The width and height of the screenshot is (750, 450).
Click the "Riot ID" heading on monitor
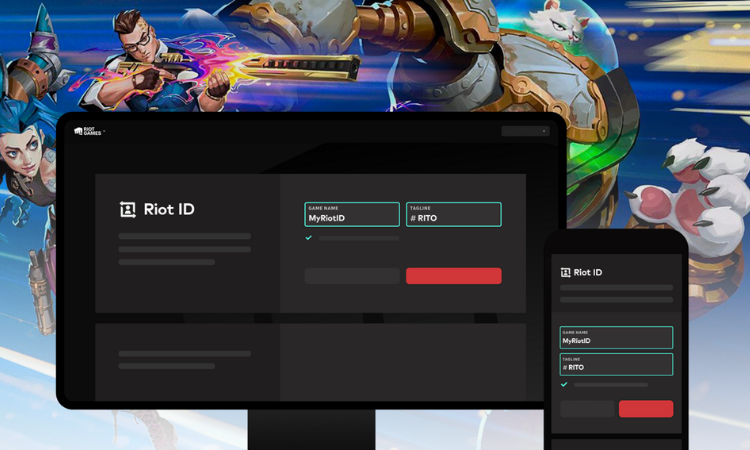point(169,209)
